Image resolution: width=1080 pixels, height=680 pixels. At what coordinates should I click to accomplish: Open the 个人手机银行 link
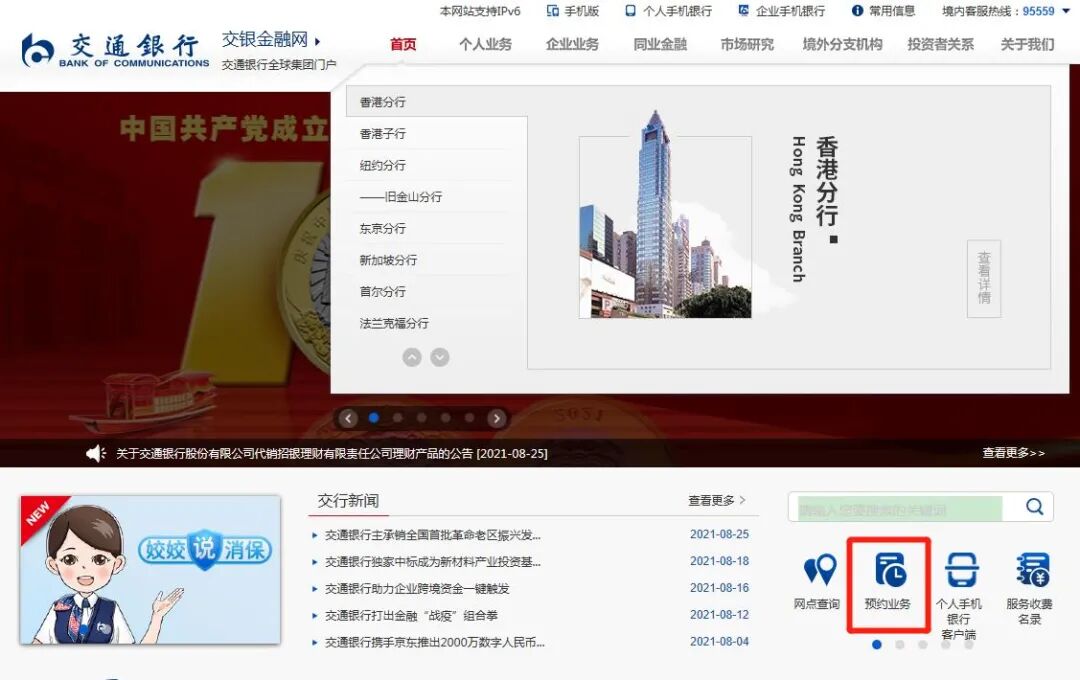coord(668,11)
